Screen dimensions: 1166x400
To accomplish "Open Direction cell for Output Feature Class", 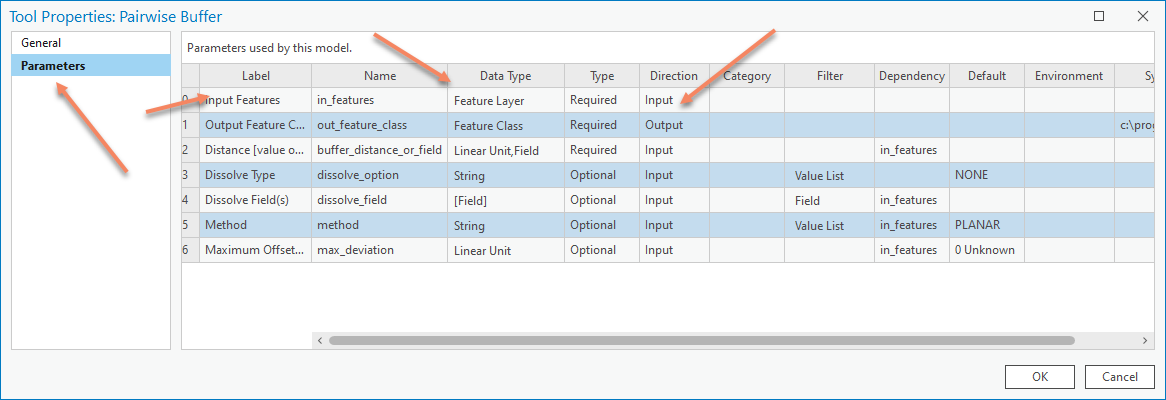I will click(x=673, y=125).
